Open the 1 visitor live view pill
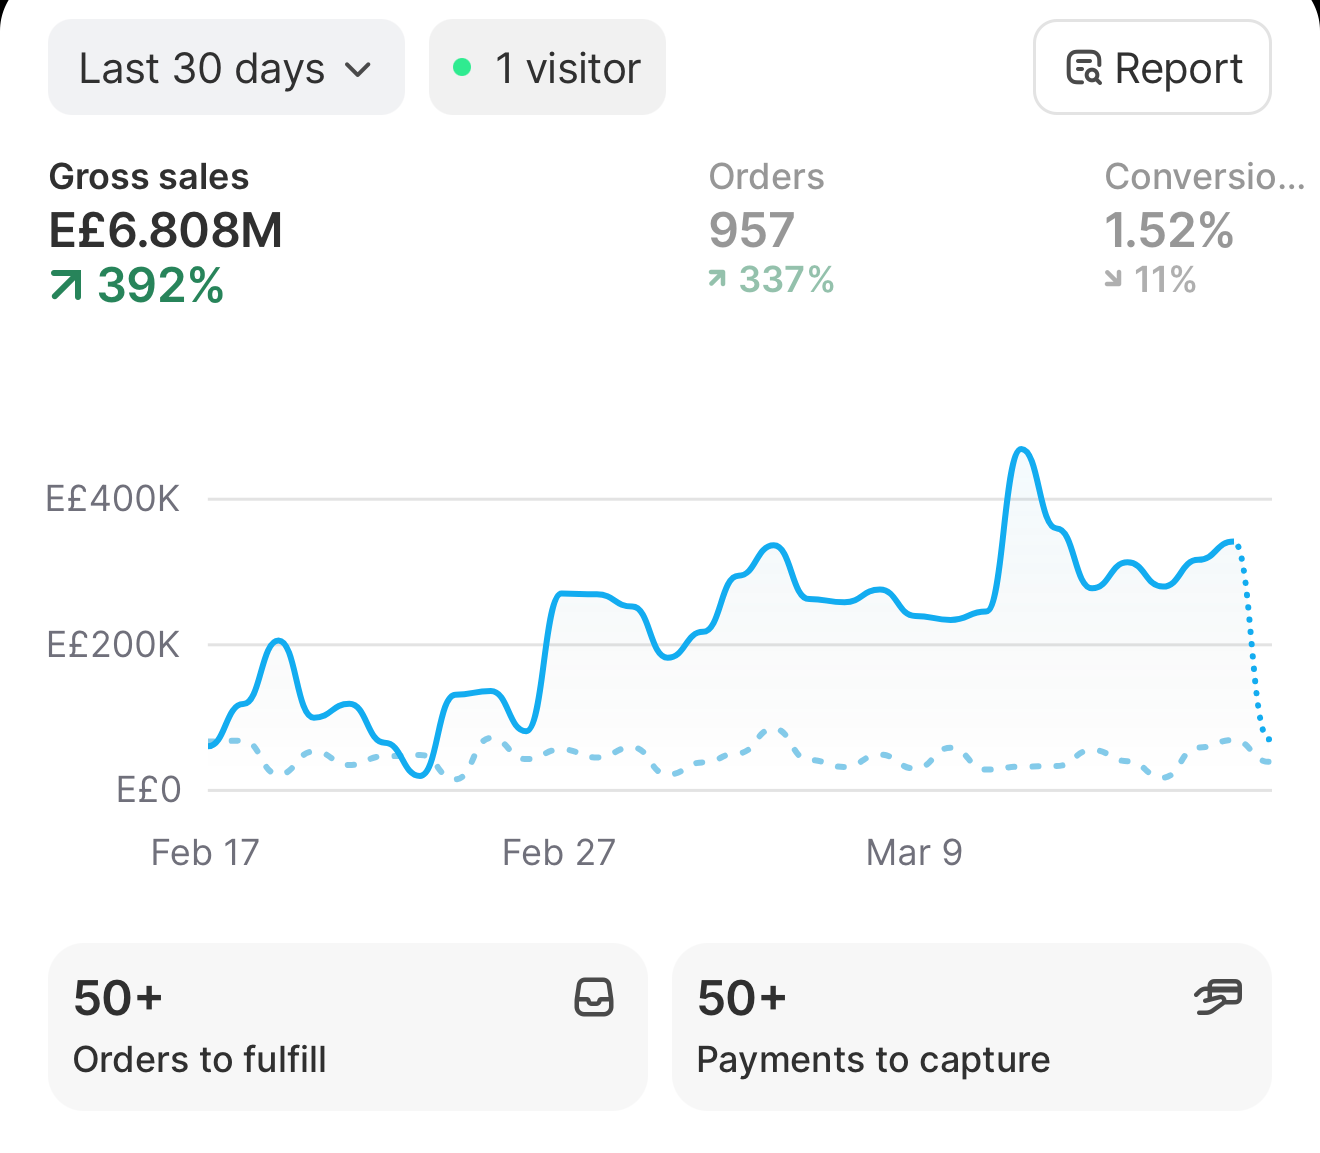The height and width of the screenshot is (1153, 1320). 547,67
